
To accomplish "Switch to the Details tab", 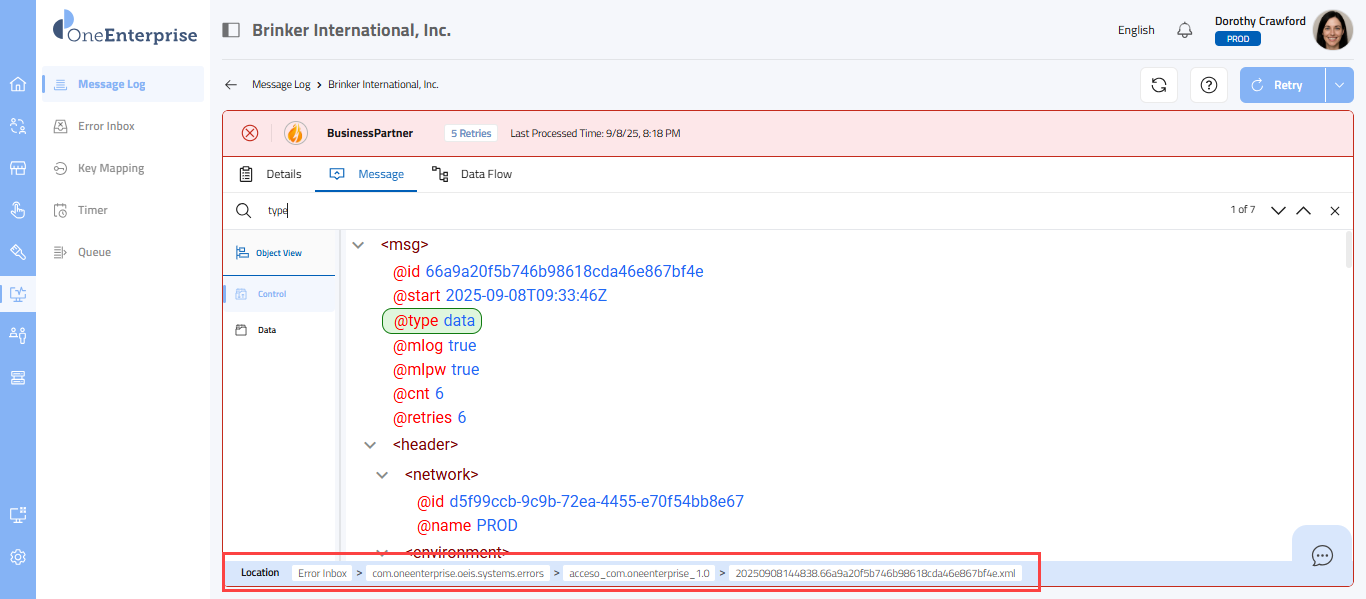I will (270, 174).
